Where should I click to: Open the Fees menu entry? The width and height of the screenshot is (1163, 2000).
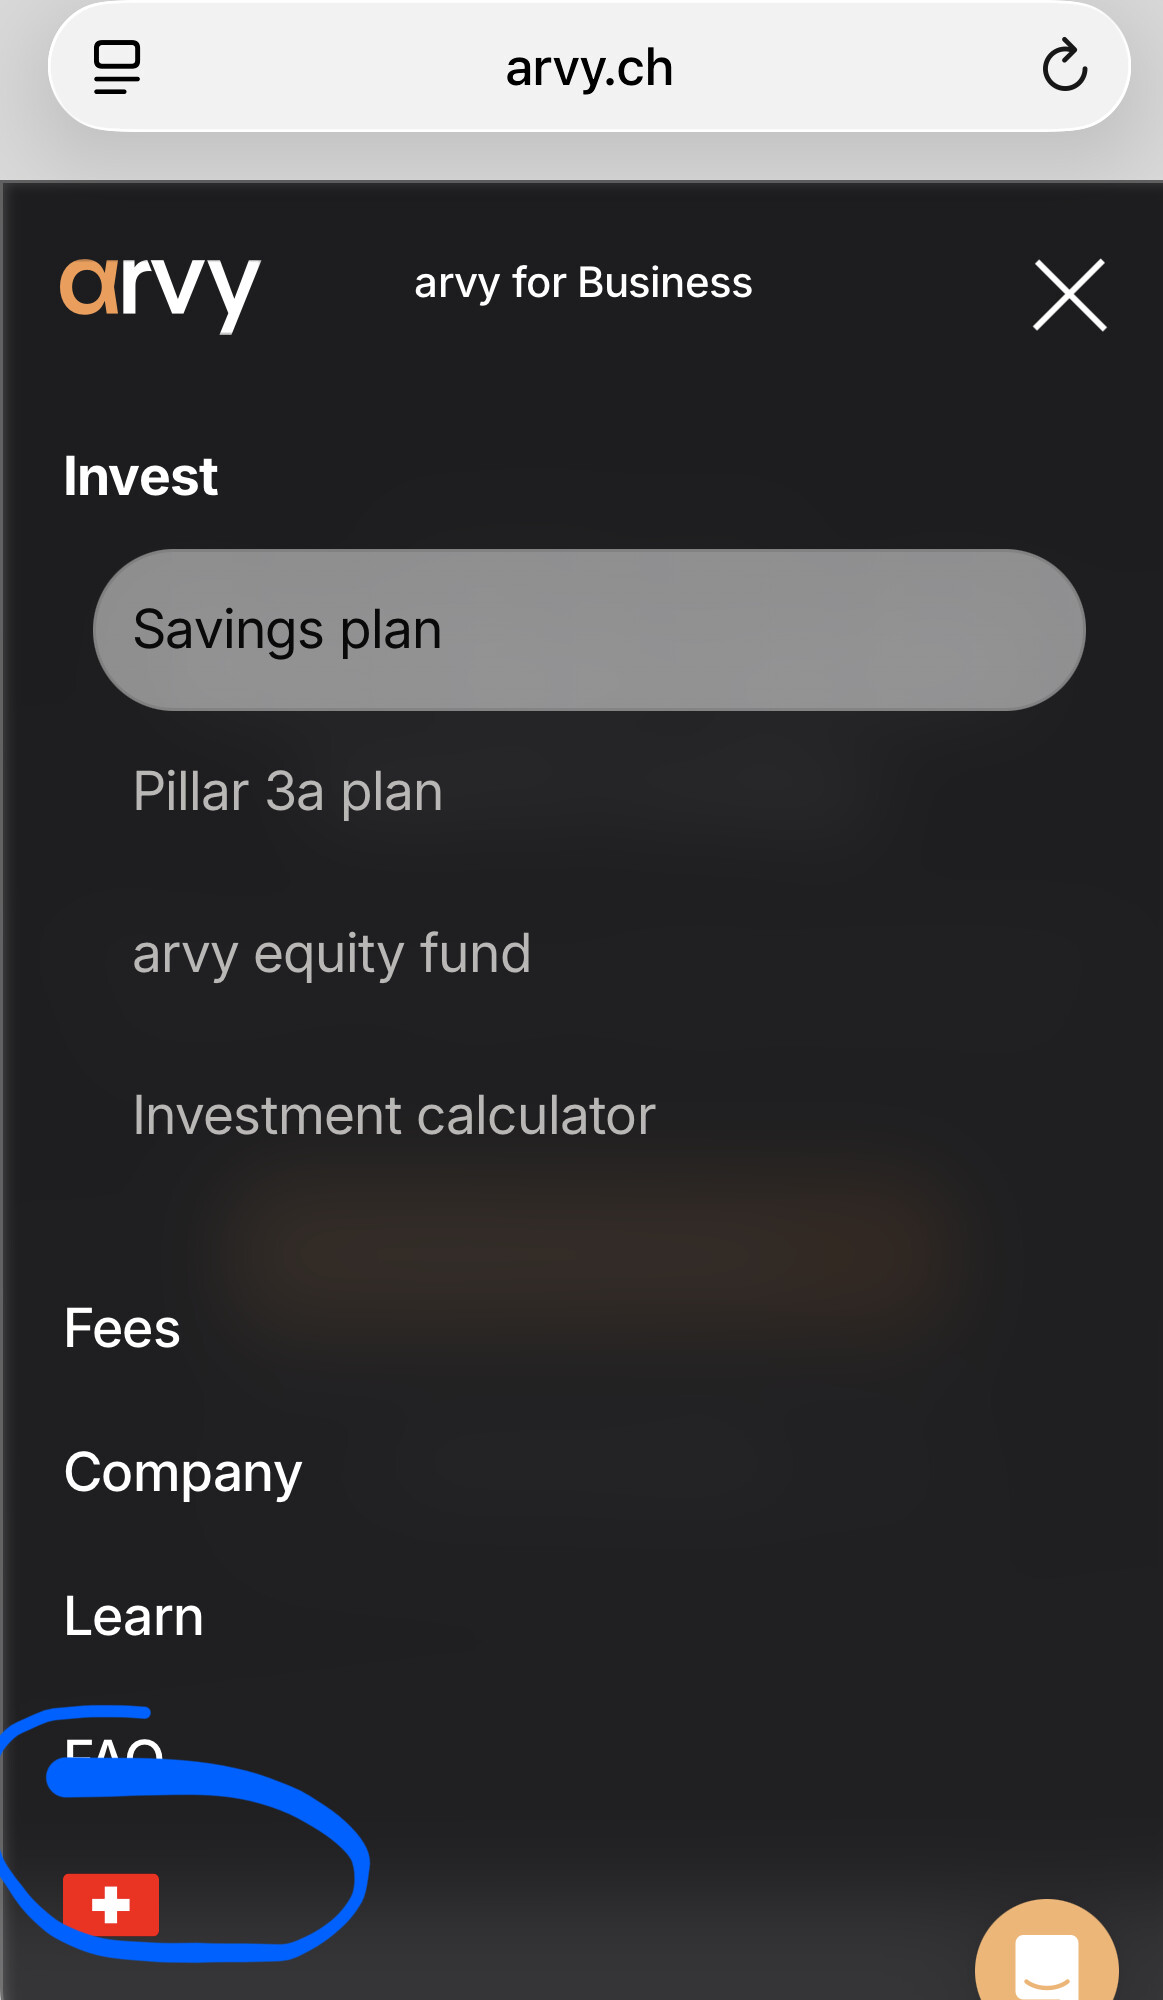click(x=122, y=1329)
